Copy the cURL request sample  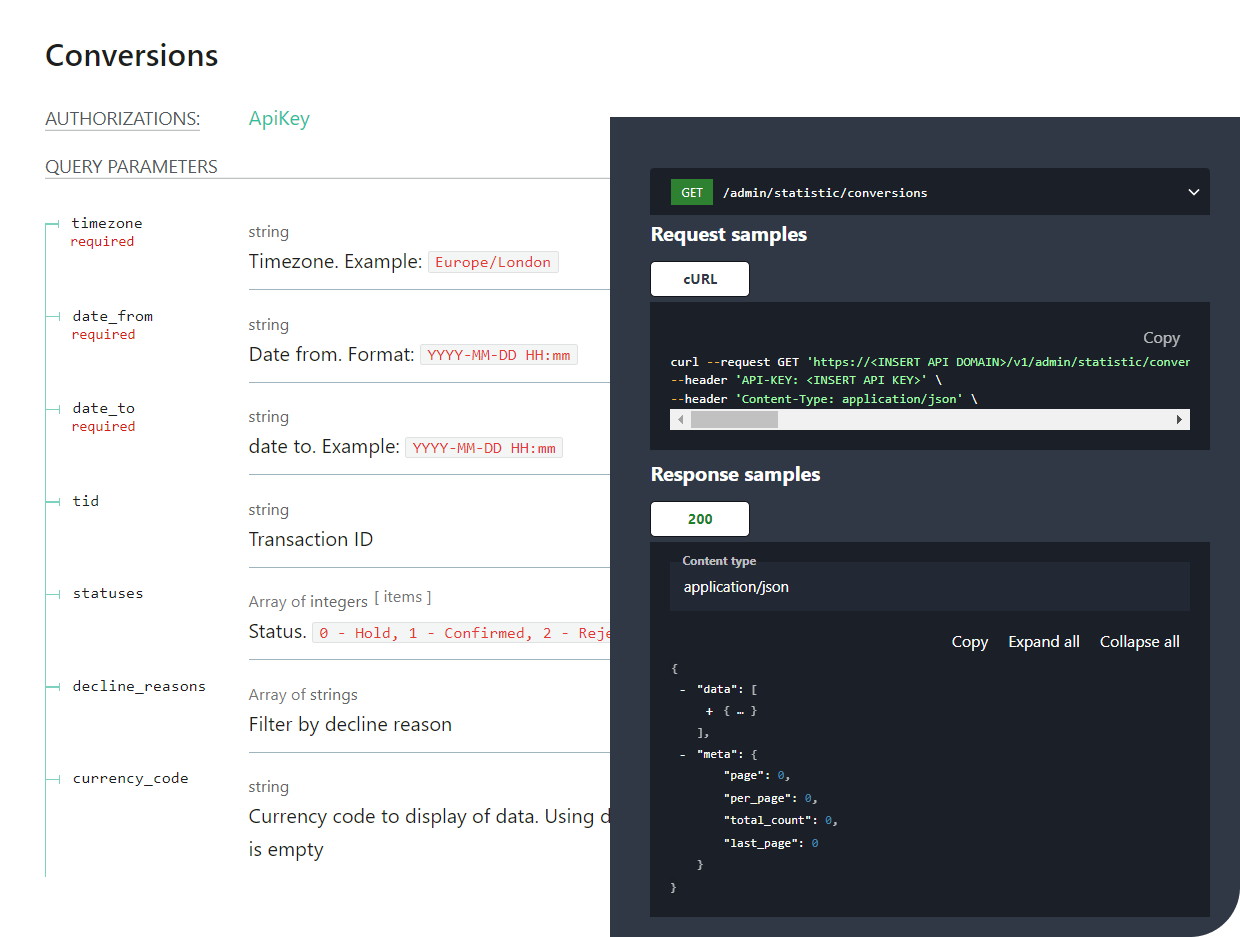click(x=1161, y=338)
